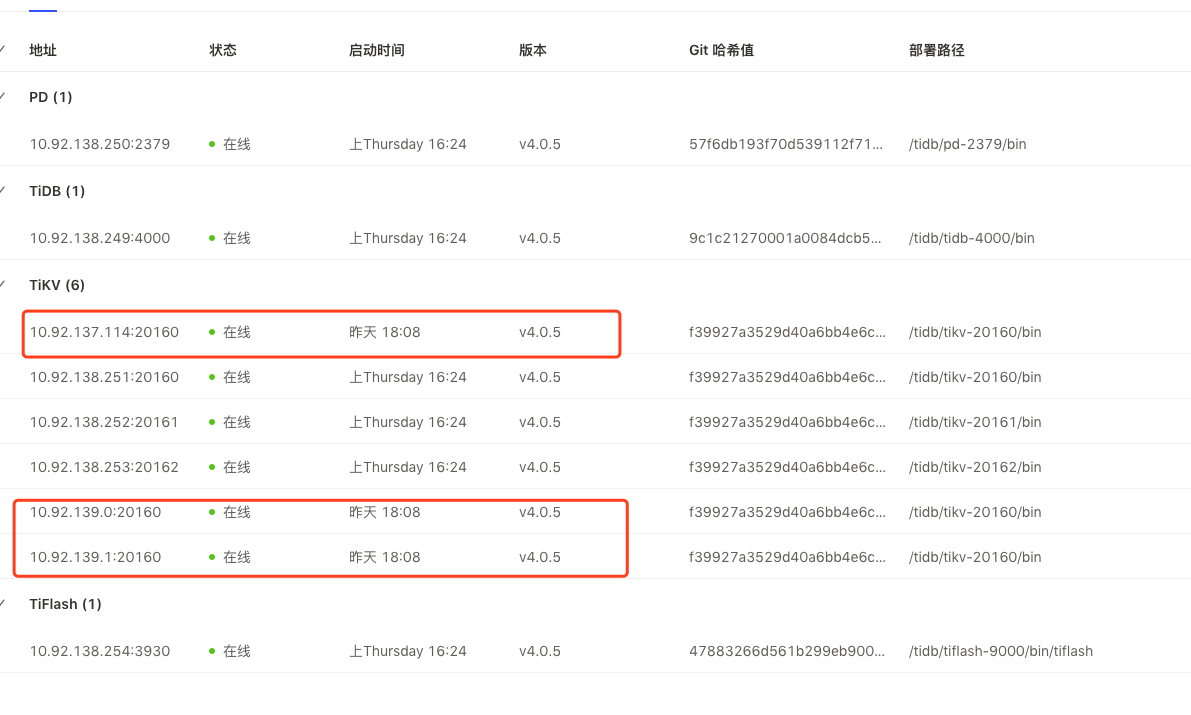Select TiKV address 10.92.137.114:20160

click(104, 332)
